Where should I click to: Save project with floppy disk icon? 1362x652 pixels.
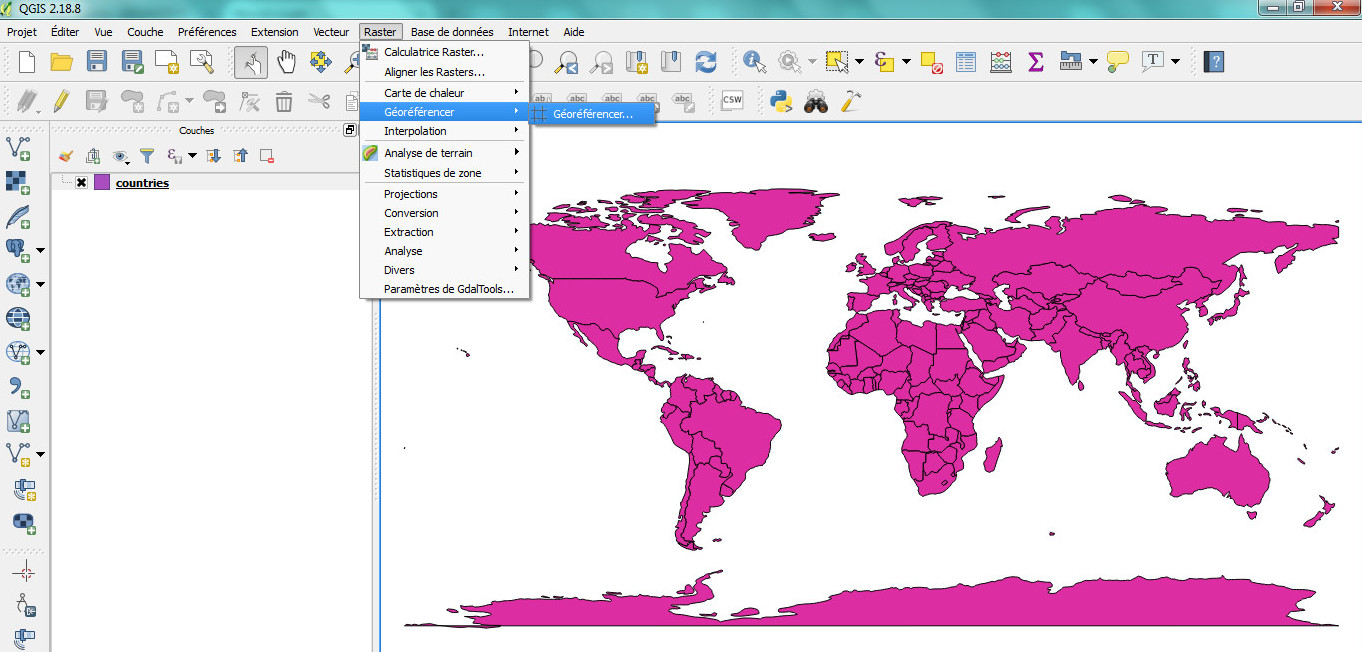tap(97, 62)
